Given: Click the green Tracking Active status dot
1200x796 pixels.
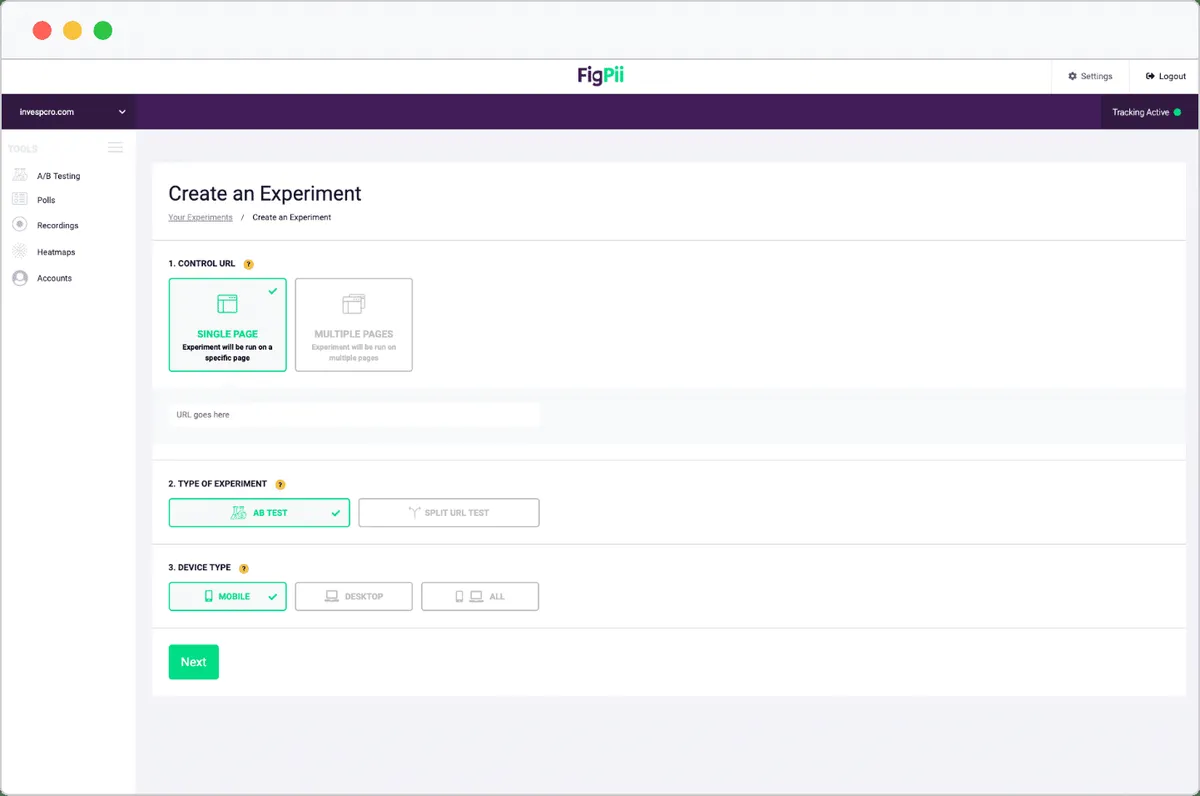Looking at the screenshot, I should 1177,112.
